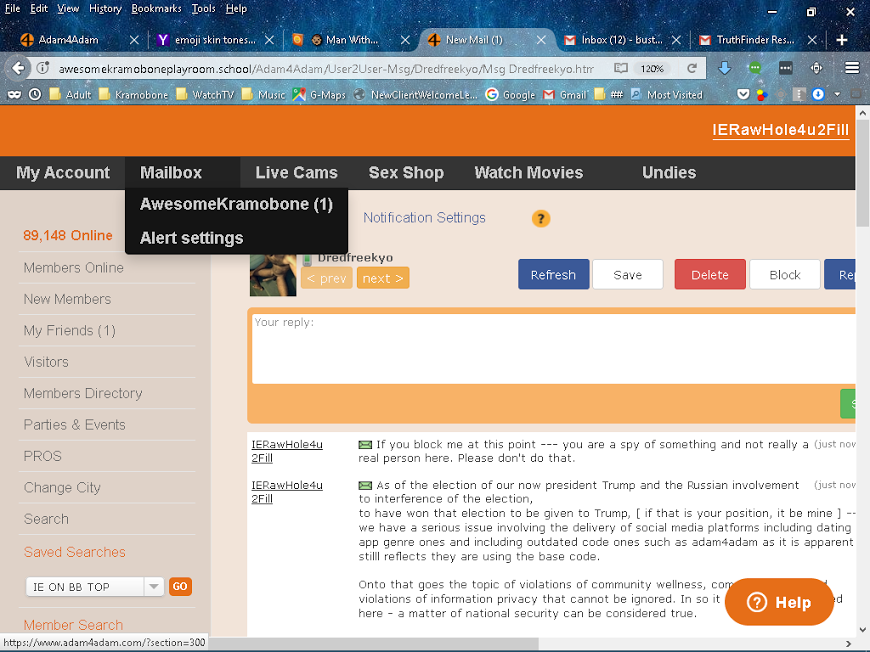Click the blue circle download icon in bookmarks bar
870x652 pixels.
pyautogui.click(x=818, y=95)
